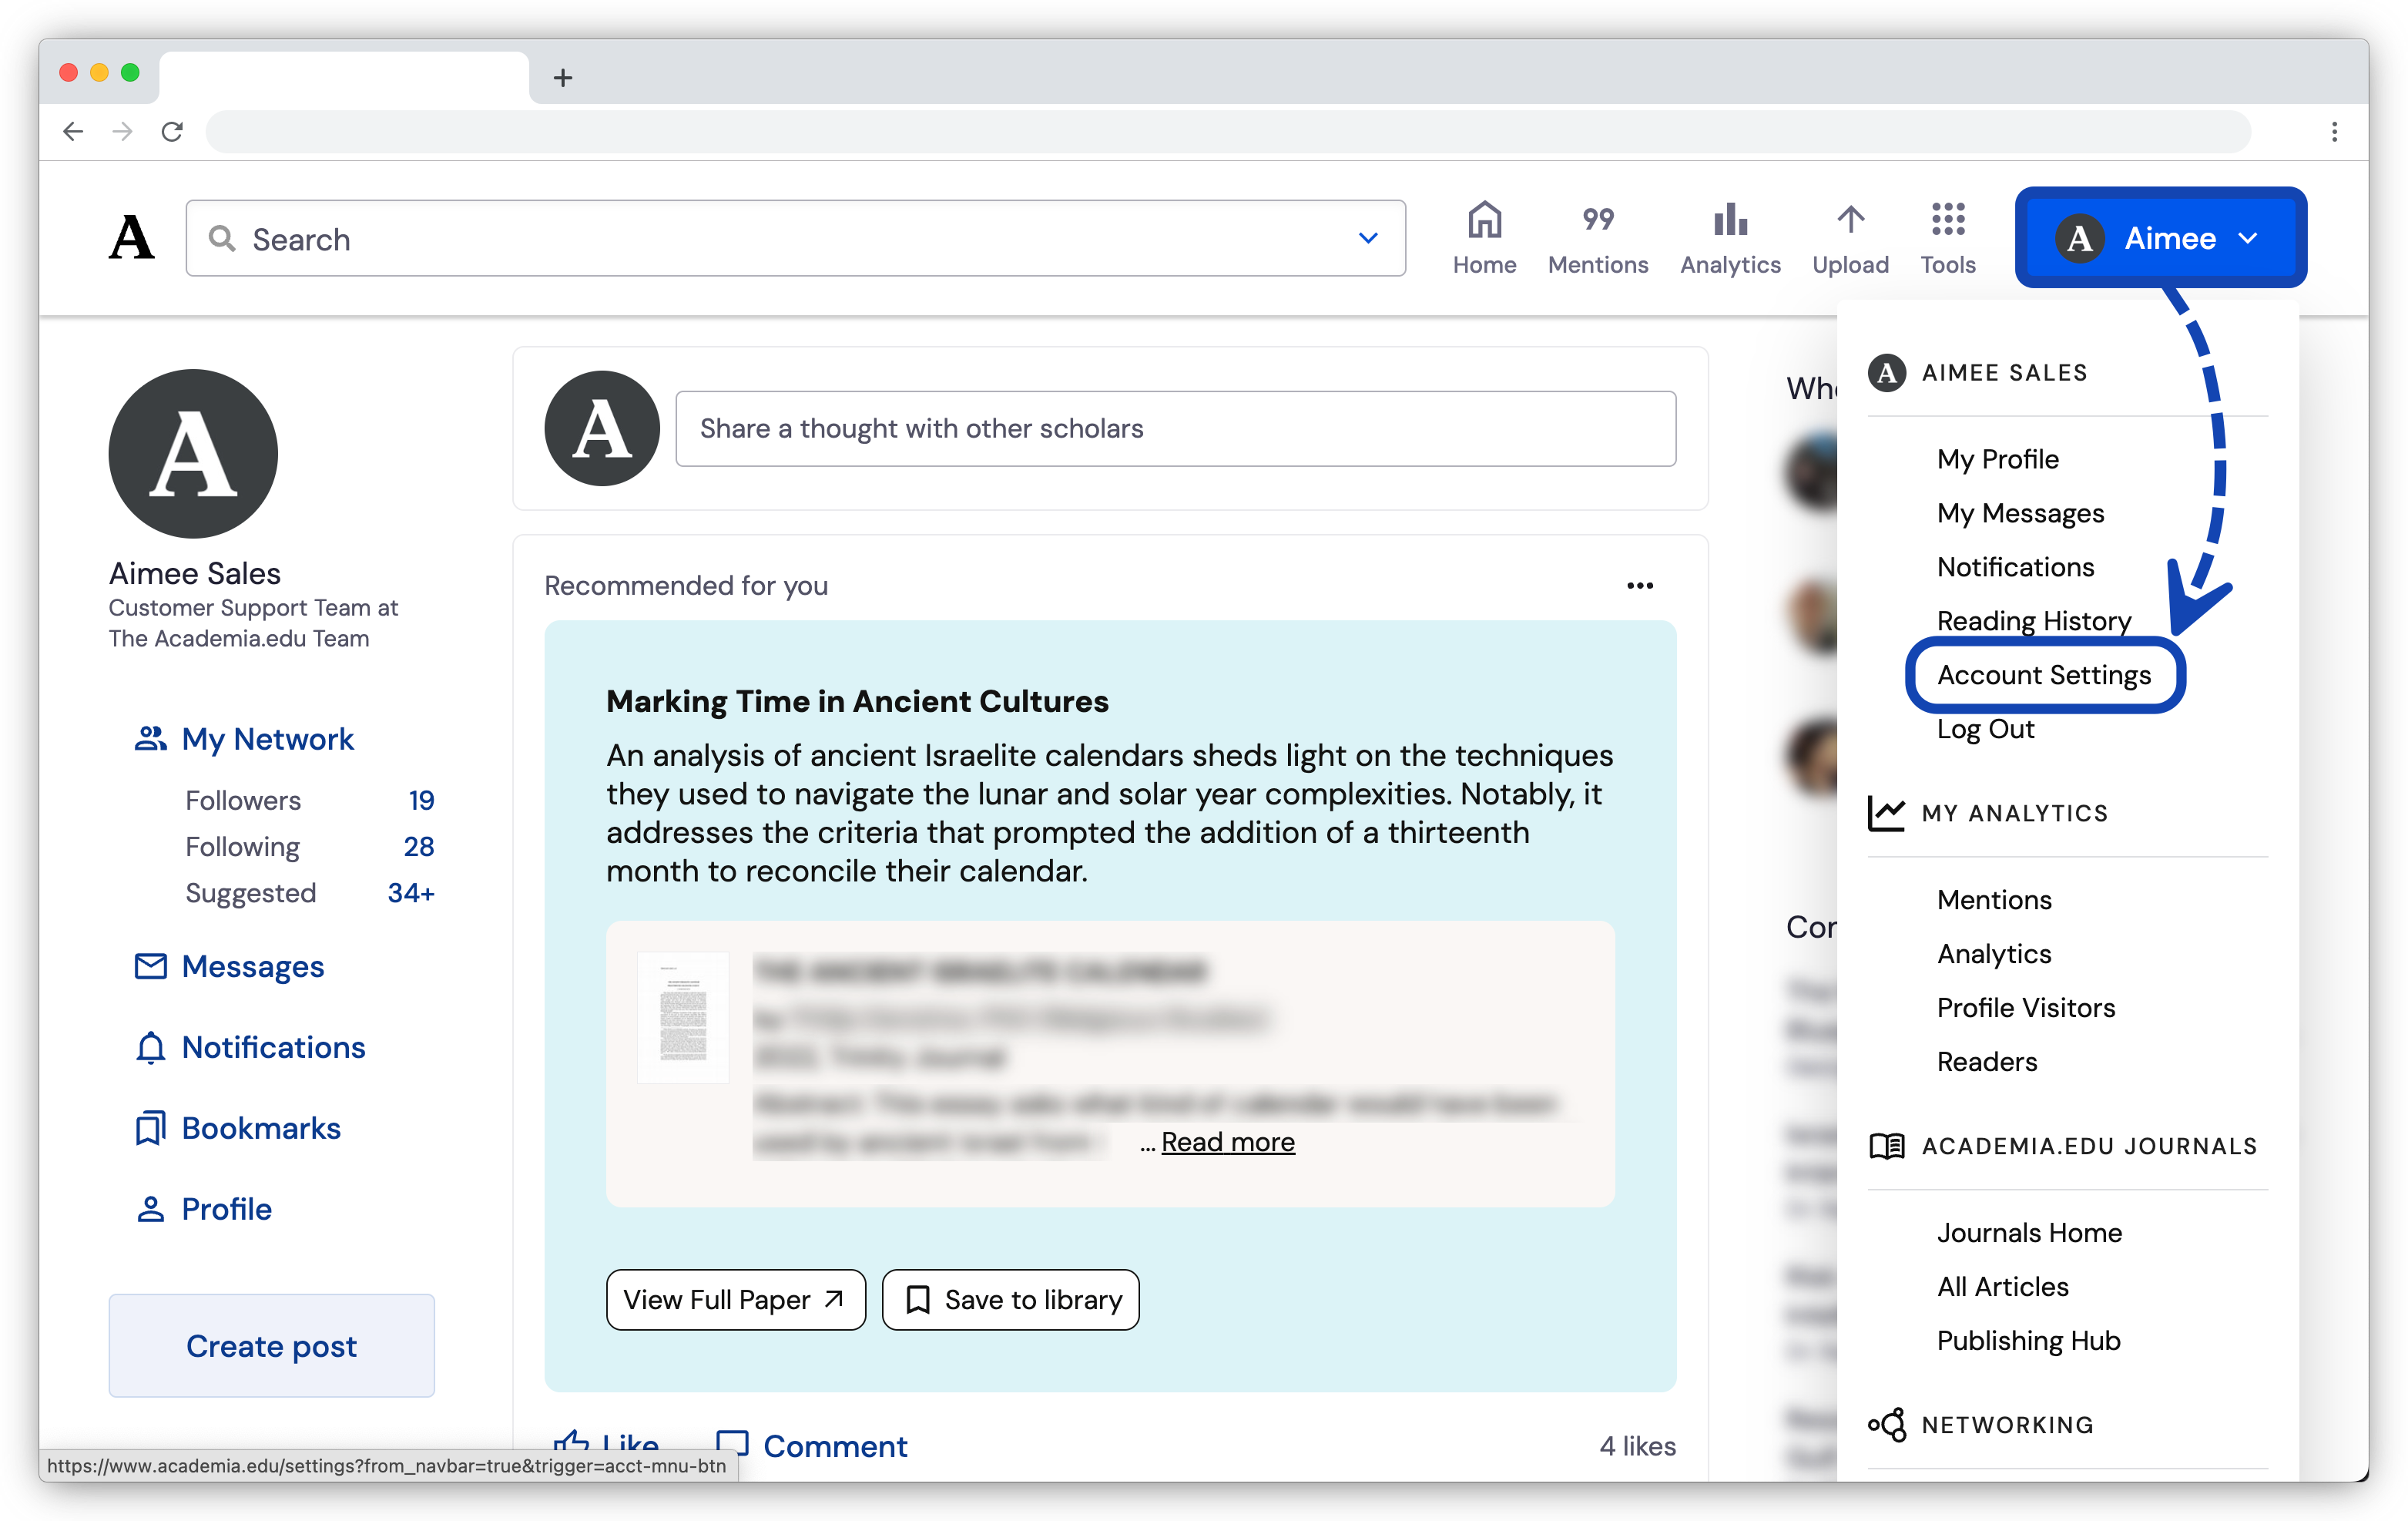Click the Profile person icon in sidebar

pyautogui.click(x=150, y=1209)
